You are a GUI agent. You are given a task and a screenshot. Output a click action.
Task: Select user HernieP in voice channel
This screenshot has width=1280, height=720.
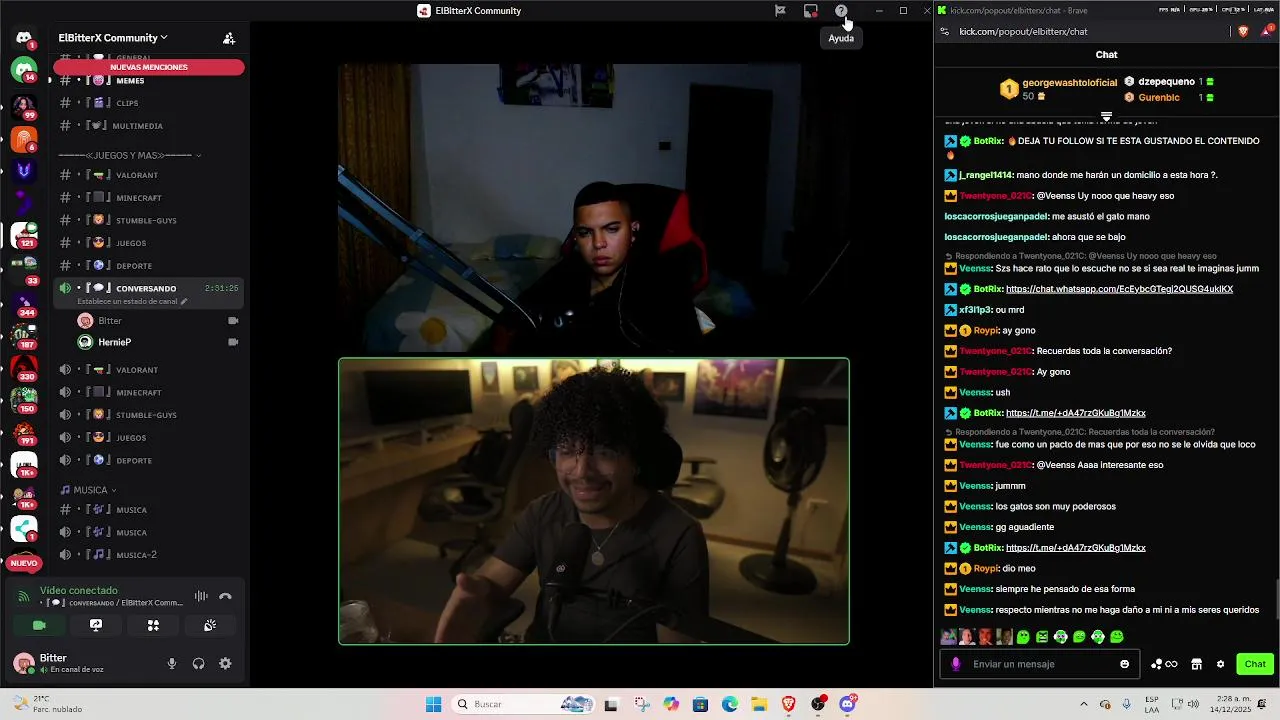158,342
